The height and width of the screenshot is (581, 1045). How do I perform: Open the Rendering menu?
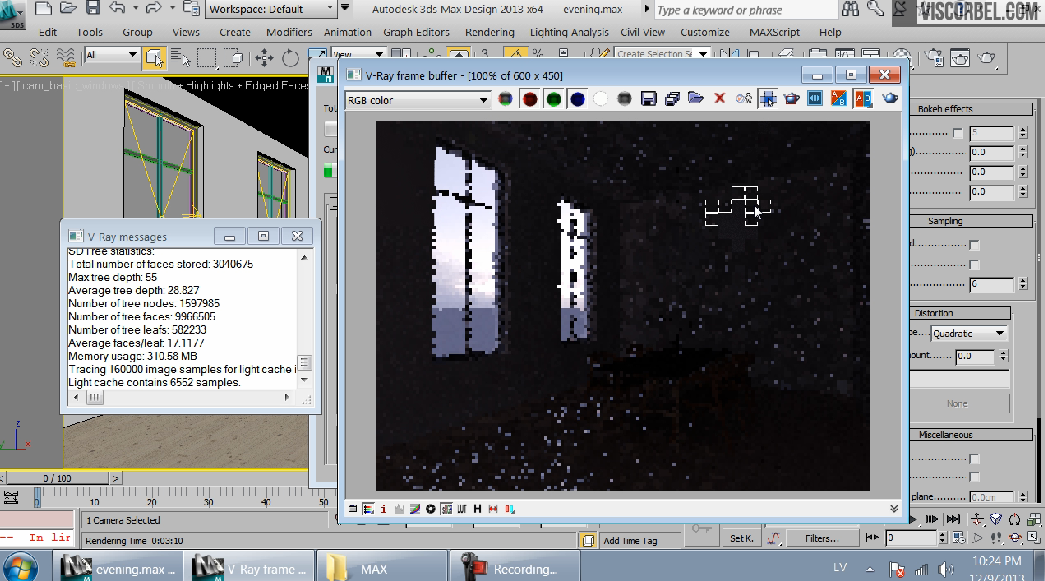[490, 32]
